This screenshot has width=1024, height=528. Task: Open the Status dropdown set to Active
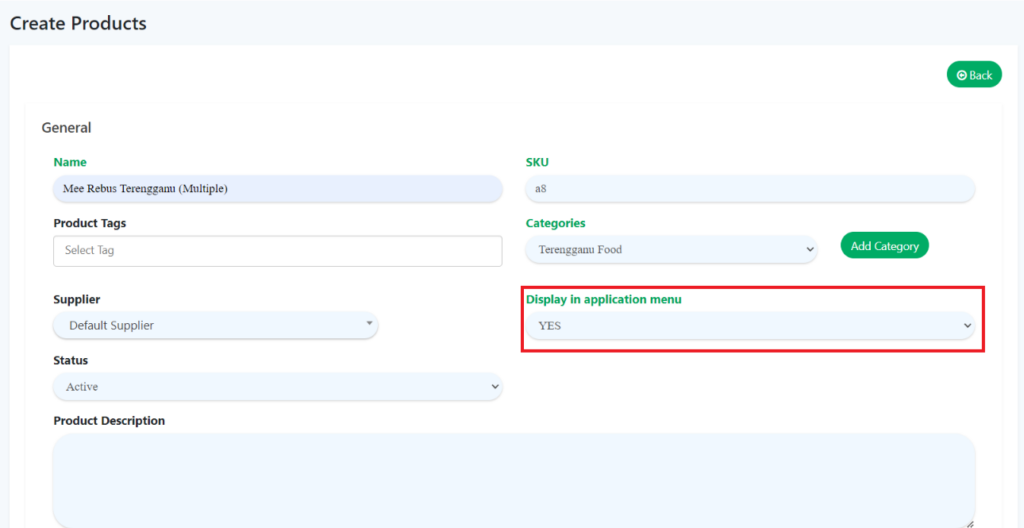coord(277,386)
